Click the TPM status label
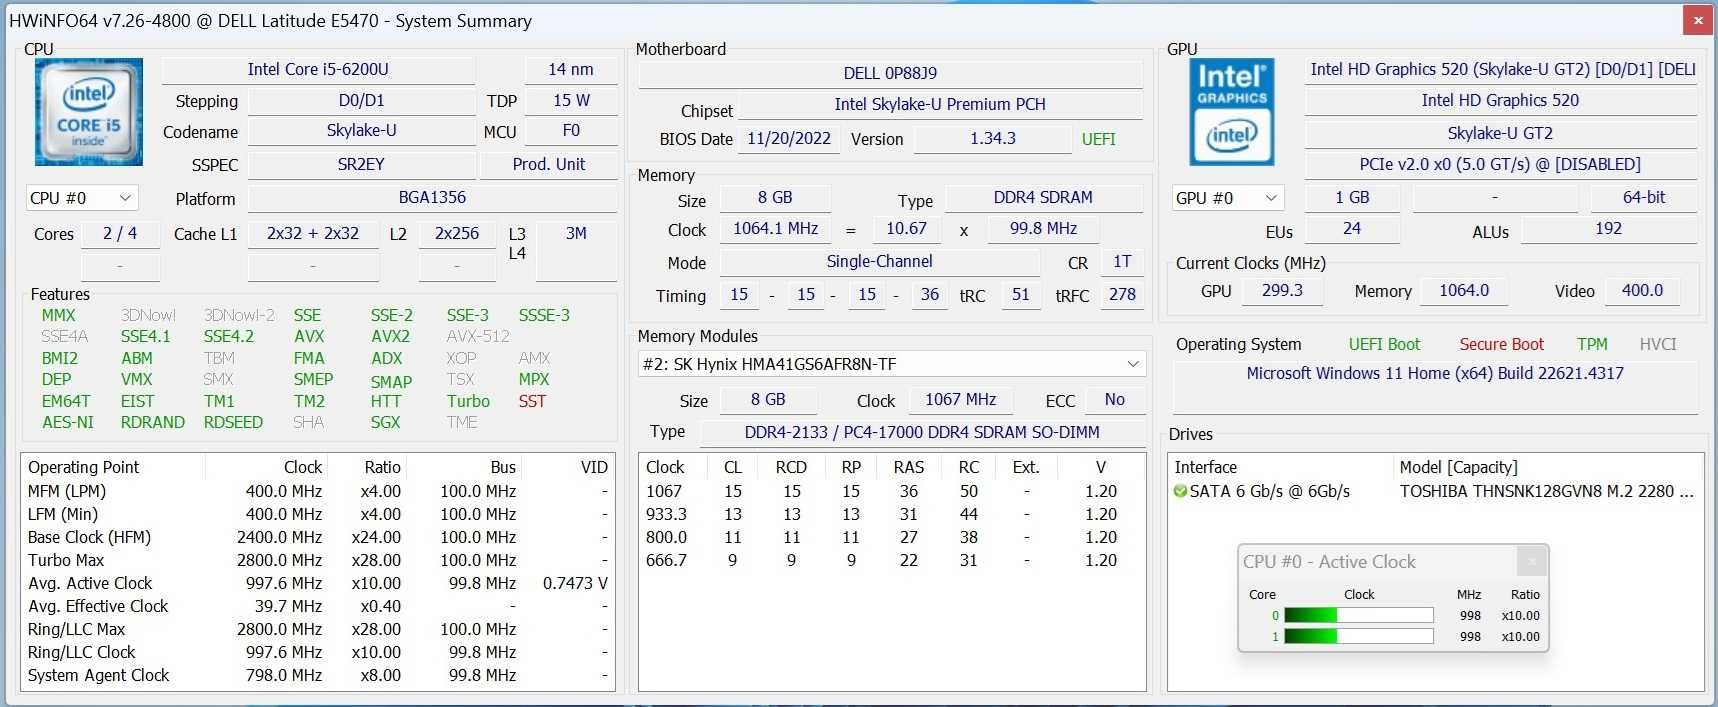The image size is (1718, 707). coord(1592,344)
